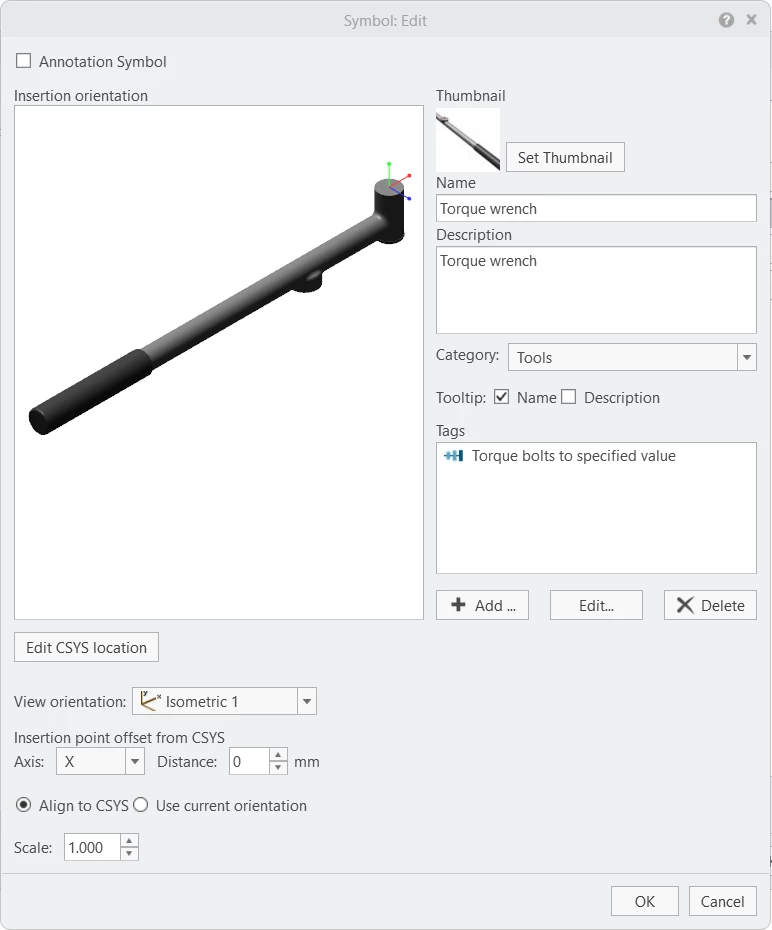This screenshot has height=930, width=772.
Task: Click the plus icon on Add button
Action: (458, 604)
